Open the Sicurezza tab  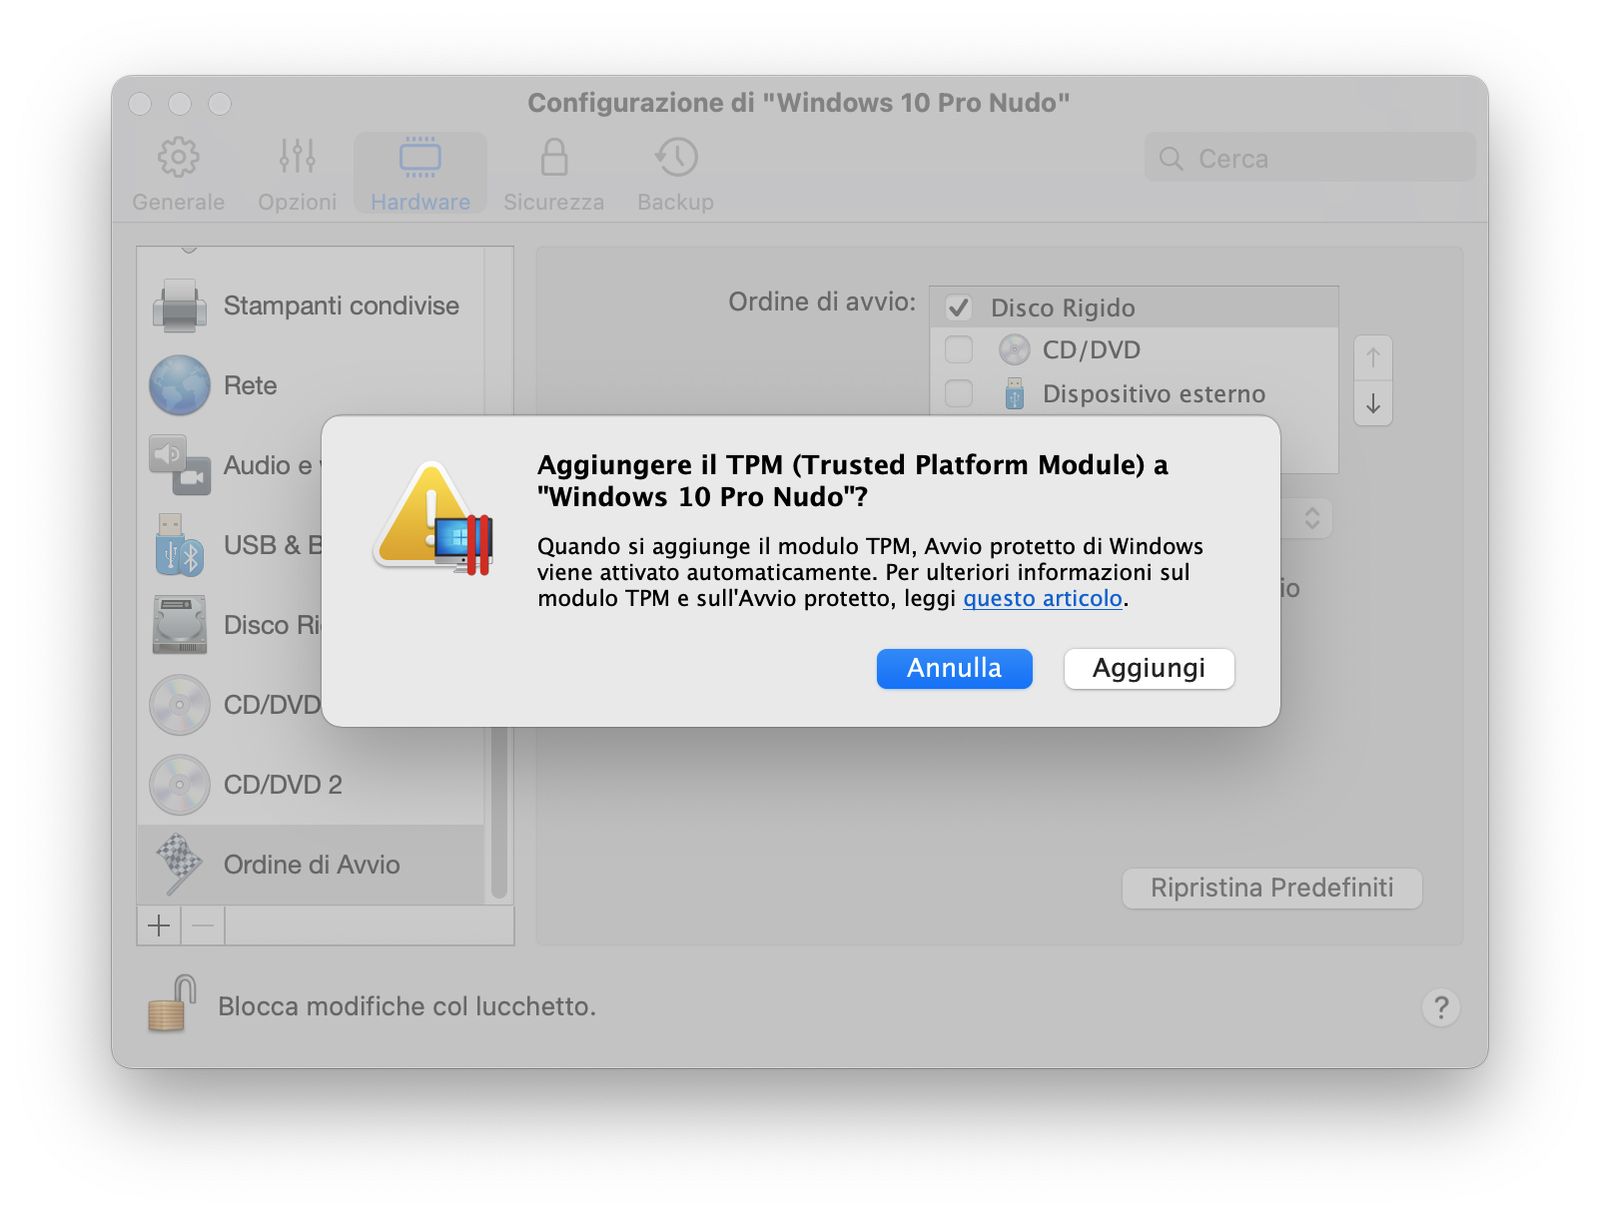point(554,174)
